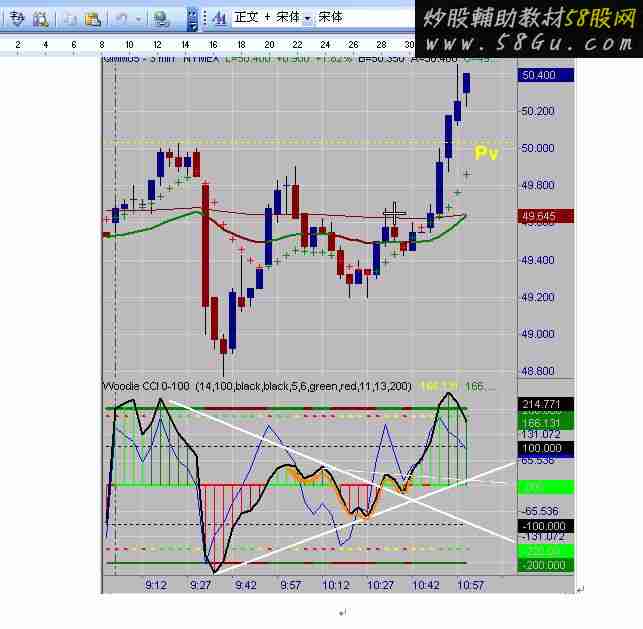Click the Undo arrow icon

(121, 18)
